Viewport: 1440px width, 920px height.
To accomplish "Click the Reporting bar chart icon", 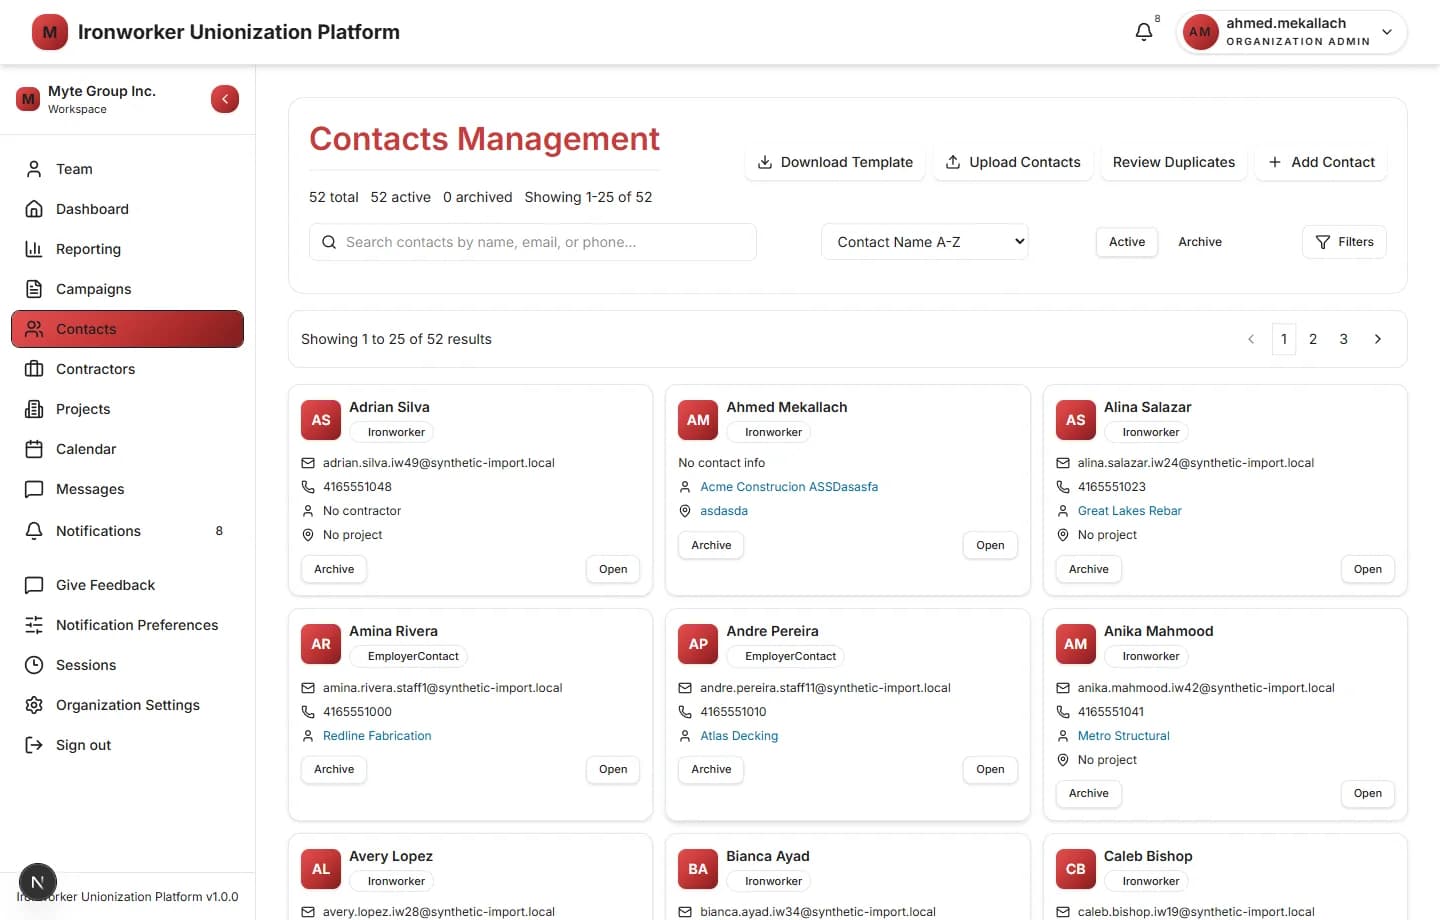I will tap(34, 249).
